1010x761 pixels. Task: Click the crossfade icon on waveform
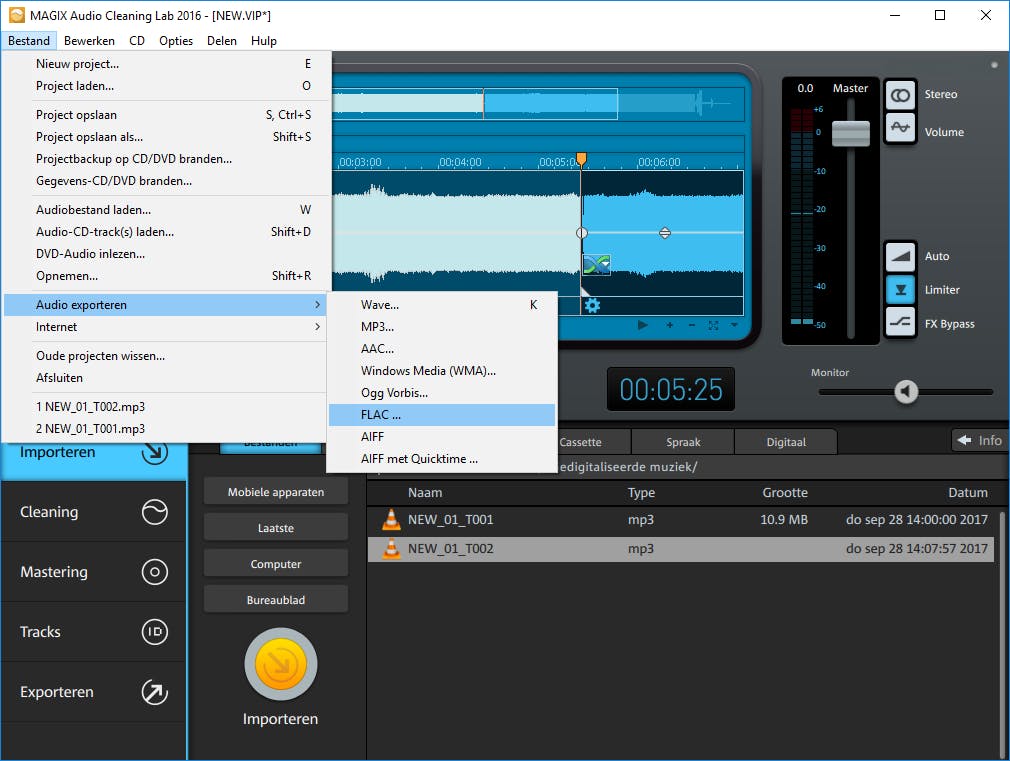tap(596, 265)
